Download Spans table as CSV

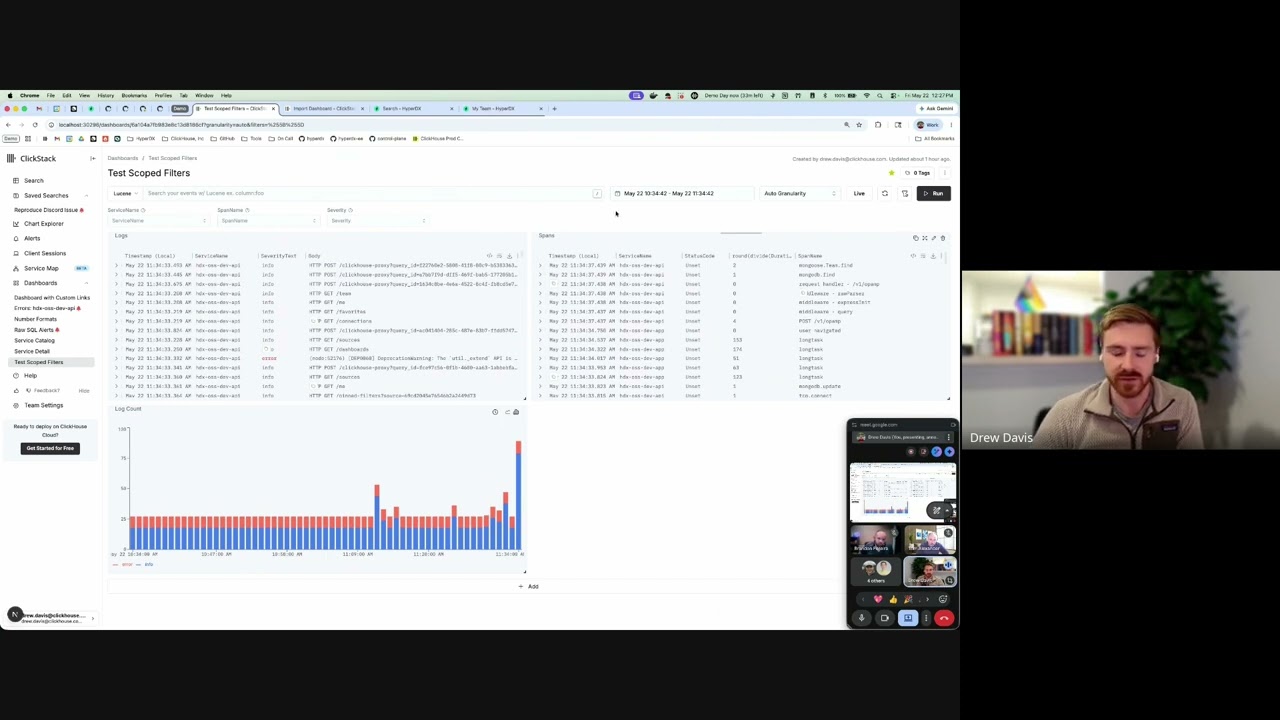click(932, 256)
